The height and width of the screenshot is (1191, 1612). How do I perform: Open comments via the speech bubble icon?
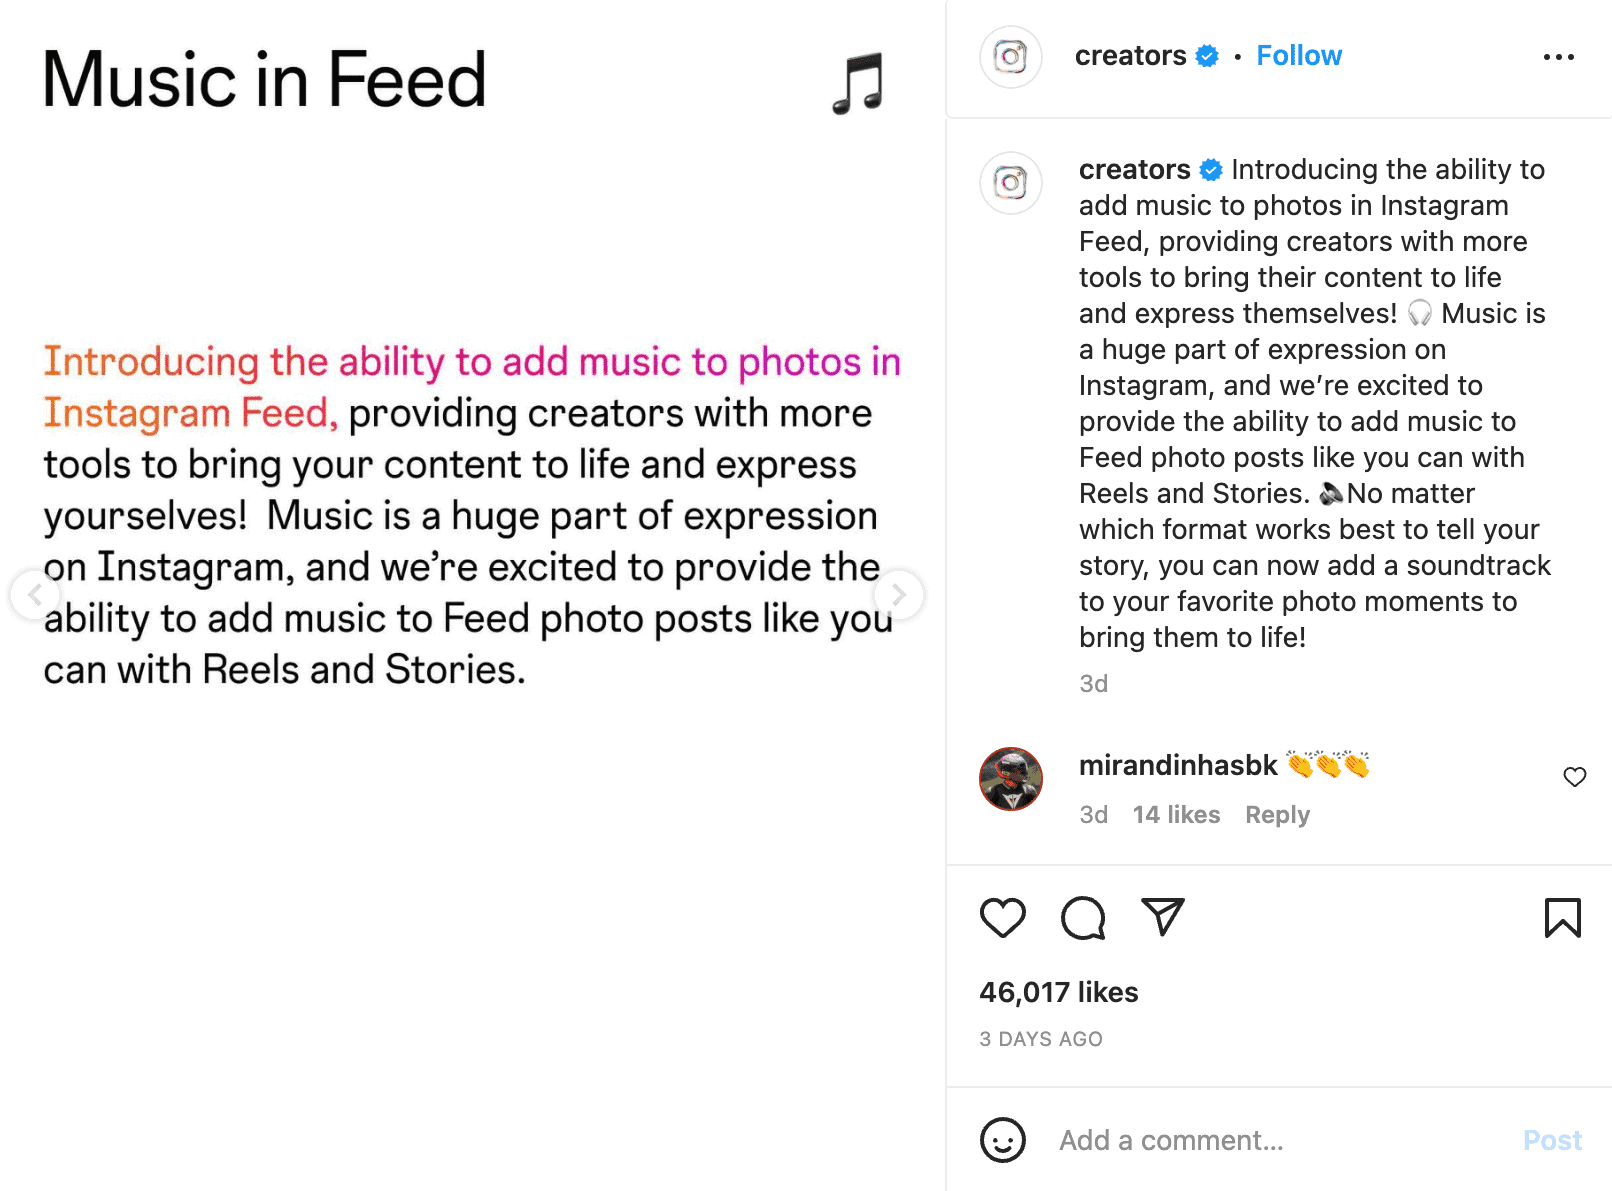coord(1083,918)
